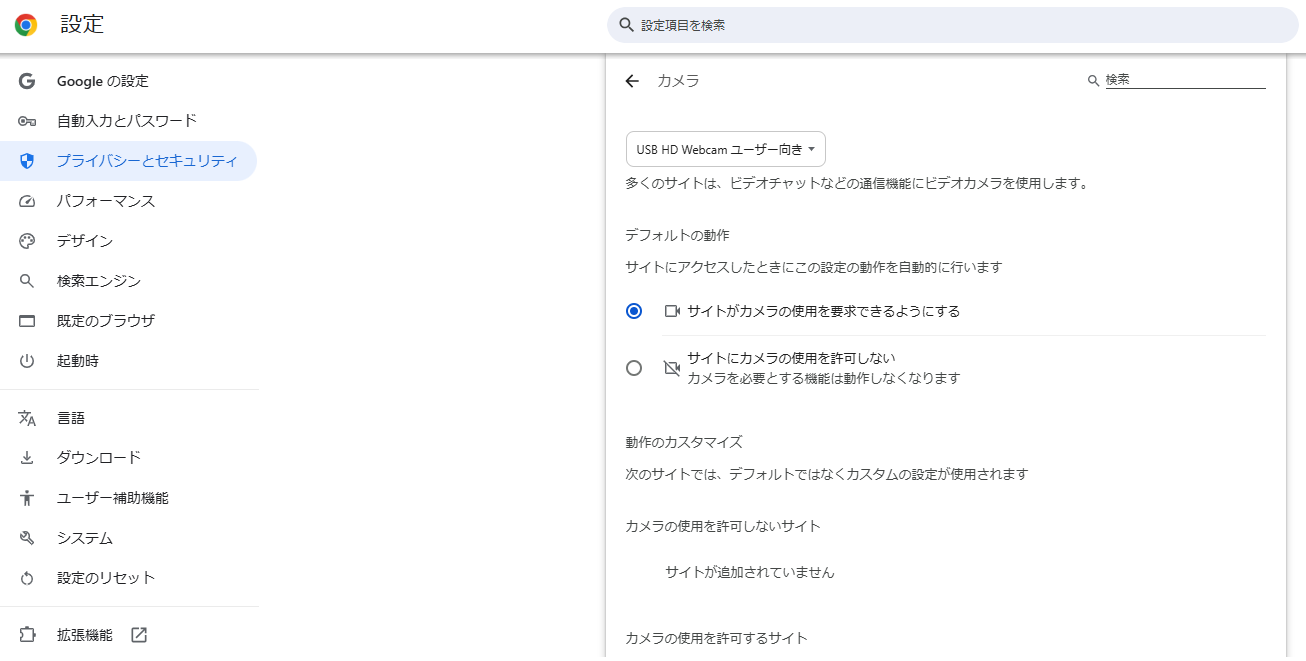1306x661 pixels.
Task: Click the back arrow beside カメラ
Action: pyautogui.click(x=632, y=81)
